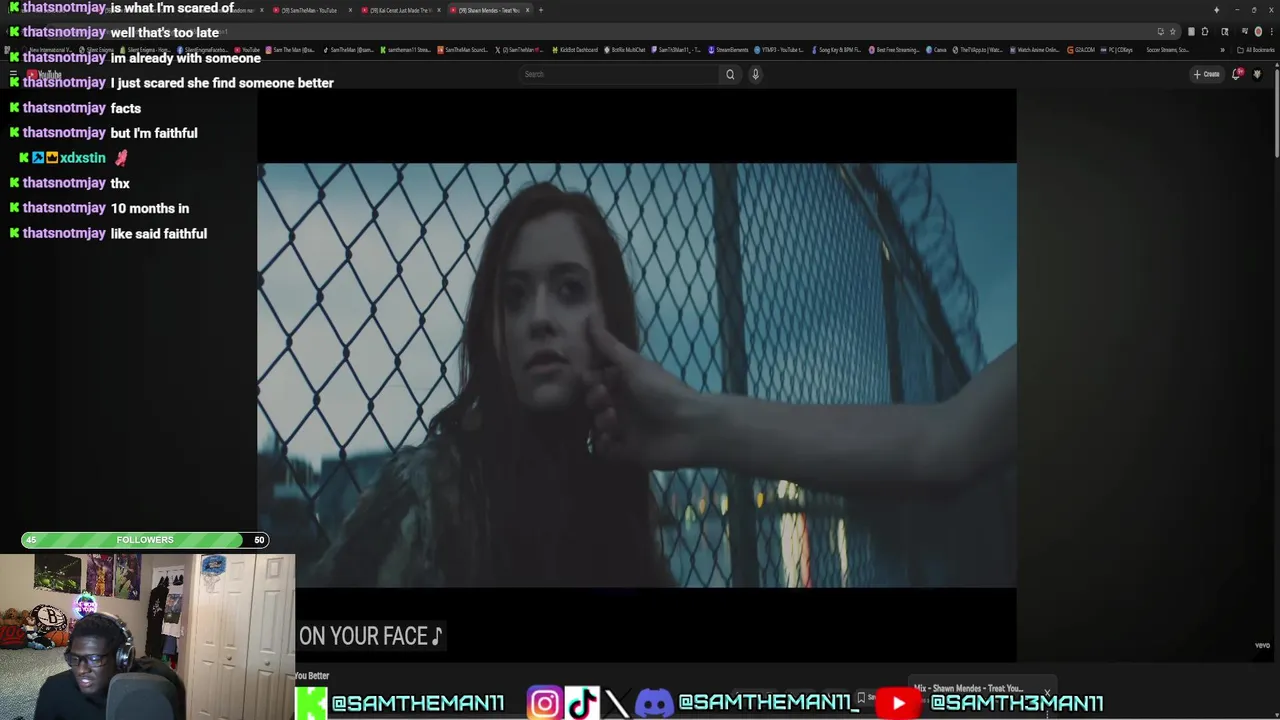Open the side panel icon in Chrome toolbar
The image size is (1280, 720).
click(1225, 32)
